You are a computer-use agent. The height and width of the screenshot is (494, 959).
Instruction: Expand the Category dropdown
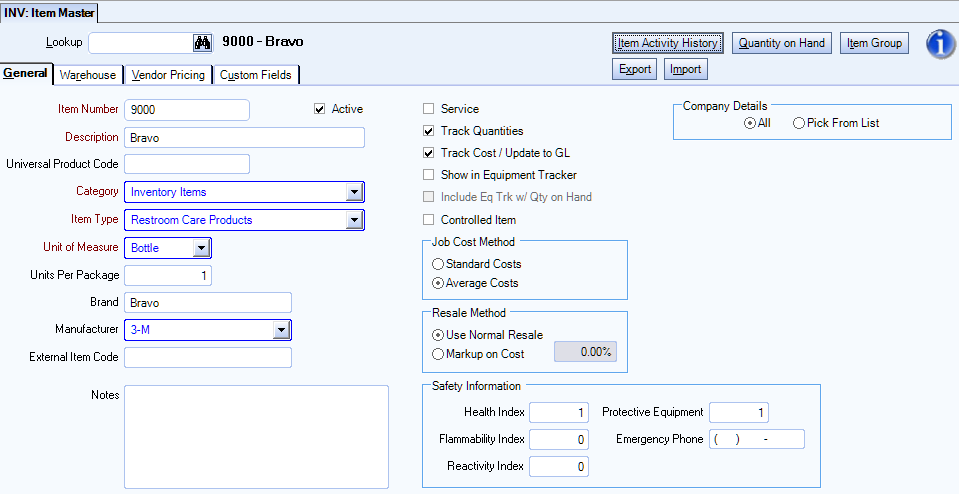[354, 192]
